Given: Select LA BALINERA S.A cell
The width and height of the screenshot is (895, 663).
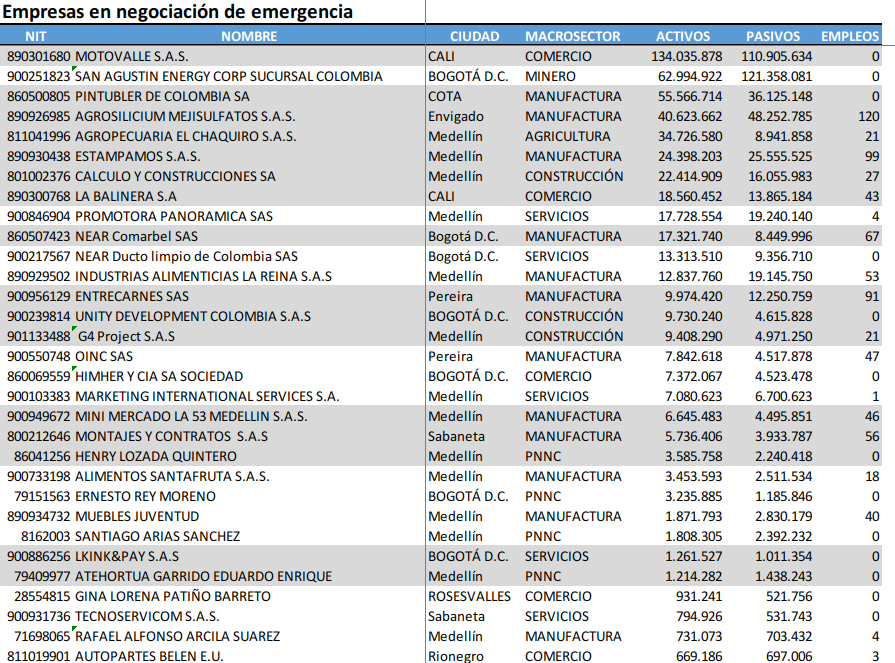Looking at the screenshot, I should [x=126, y=196].
